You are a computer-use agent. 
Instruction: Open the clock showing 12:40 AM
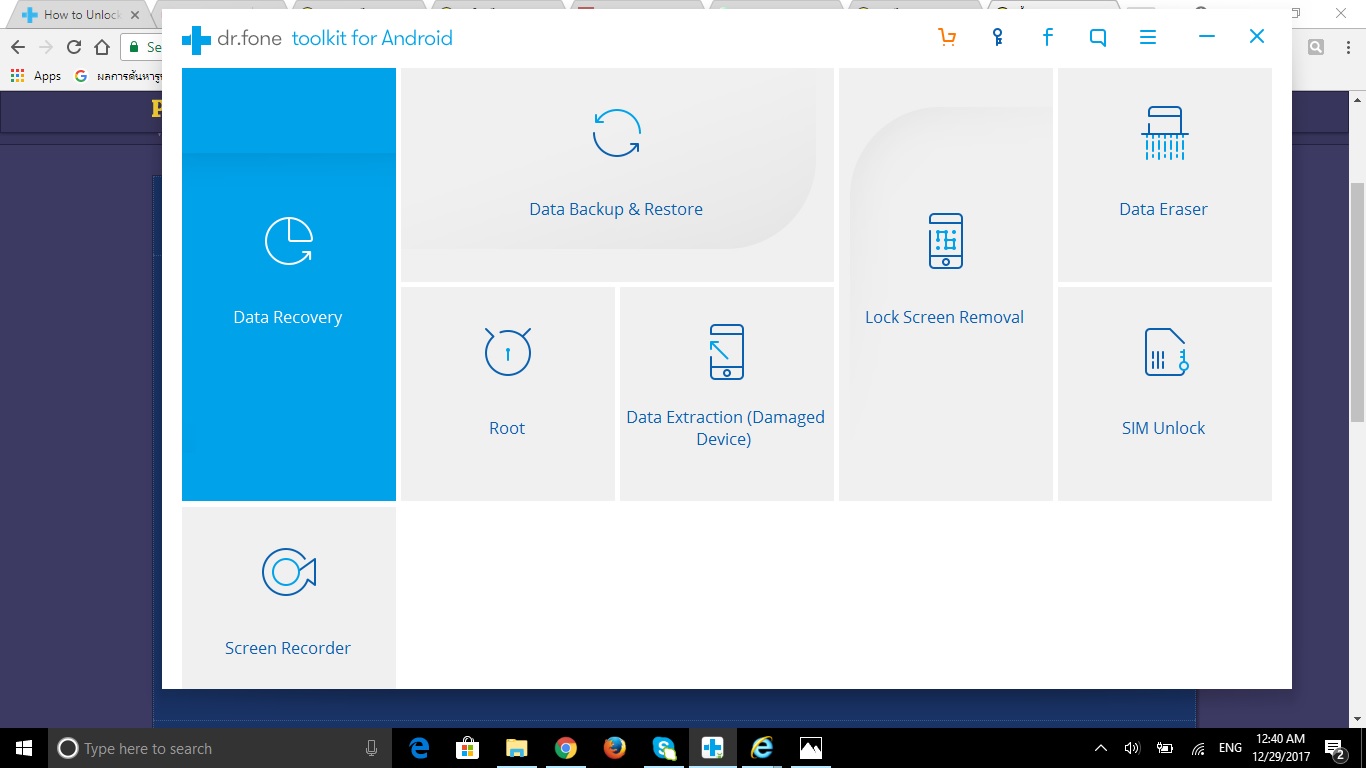[x=1282, y=748]
